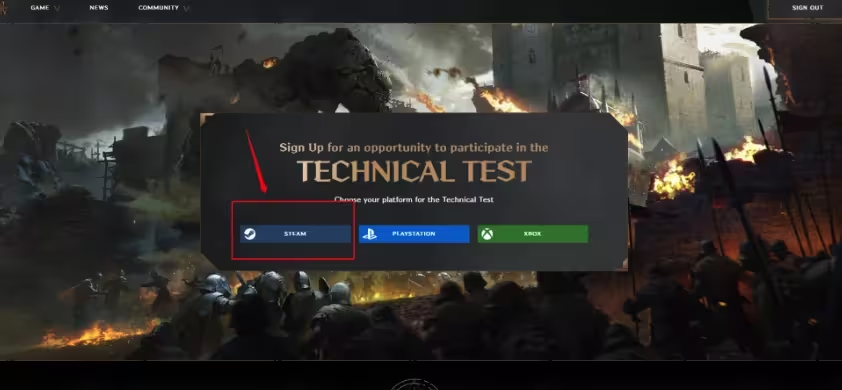
Task: Click the red arrow annotation
Action: click(x=256, y=161)
